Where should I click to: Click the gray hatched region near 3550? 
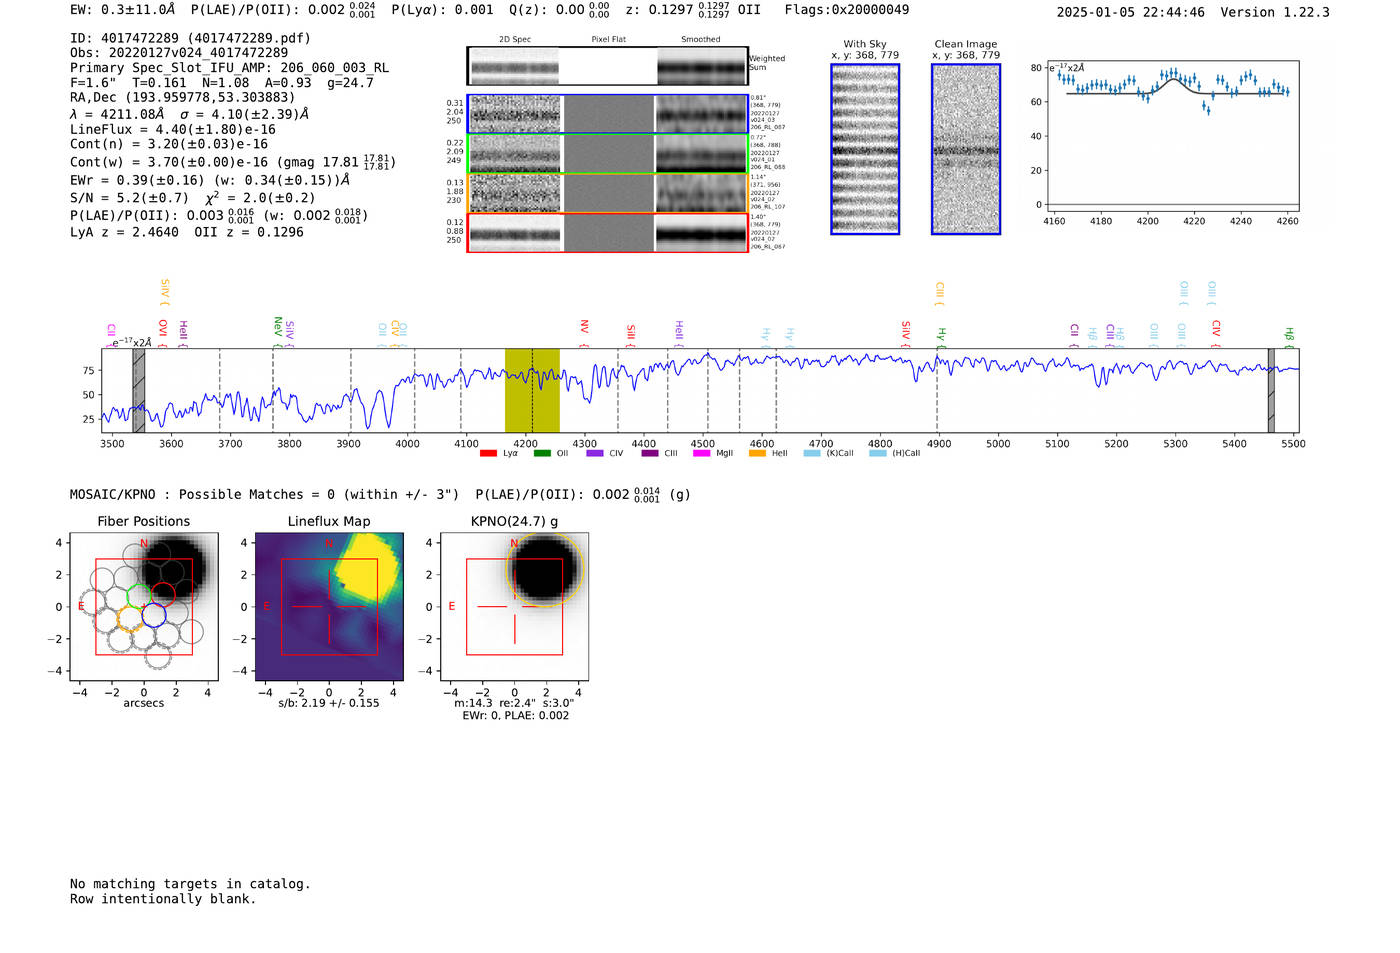pyautogui.click(x=139, y=391)
